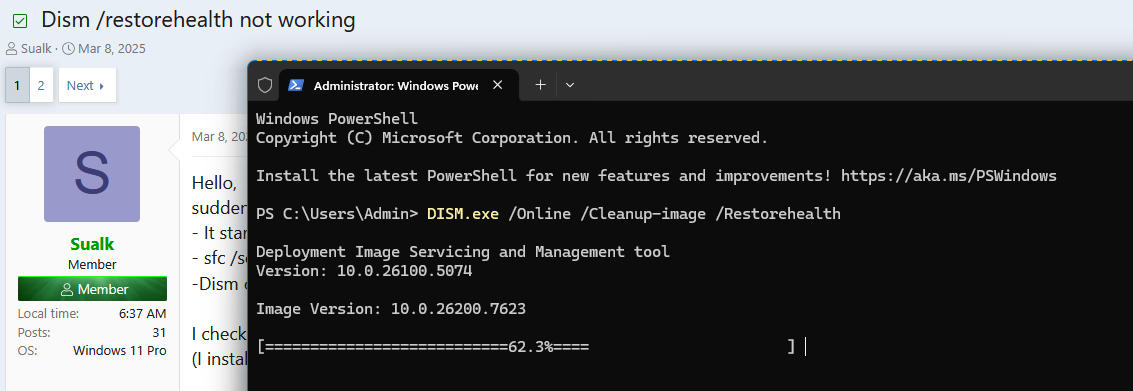1133x391 pixels.
Task: Click the Local time value 6:37 AM
Action: [142, 314]
